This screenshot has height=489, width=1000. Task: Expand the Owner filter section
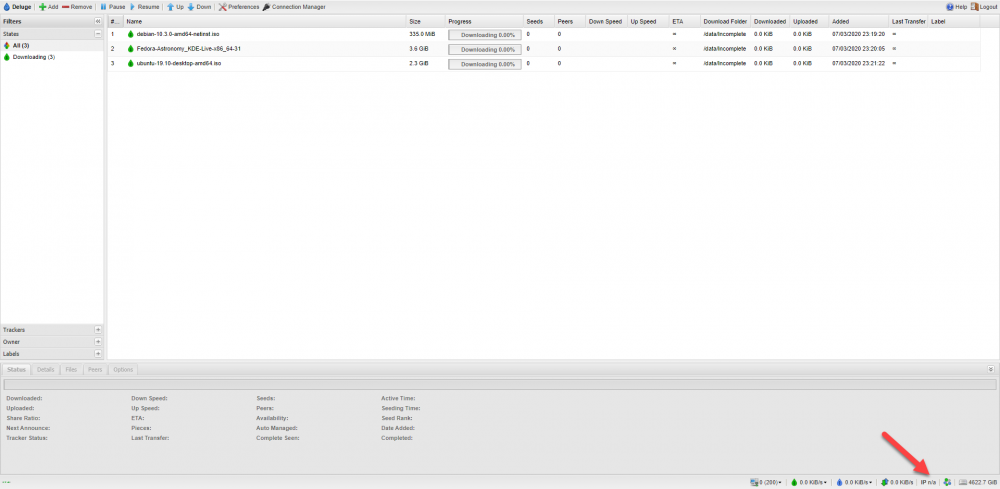[98, 342]
